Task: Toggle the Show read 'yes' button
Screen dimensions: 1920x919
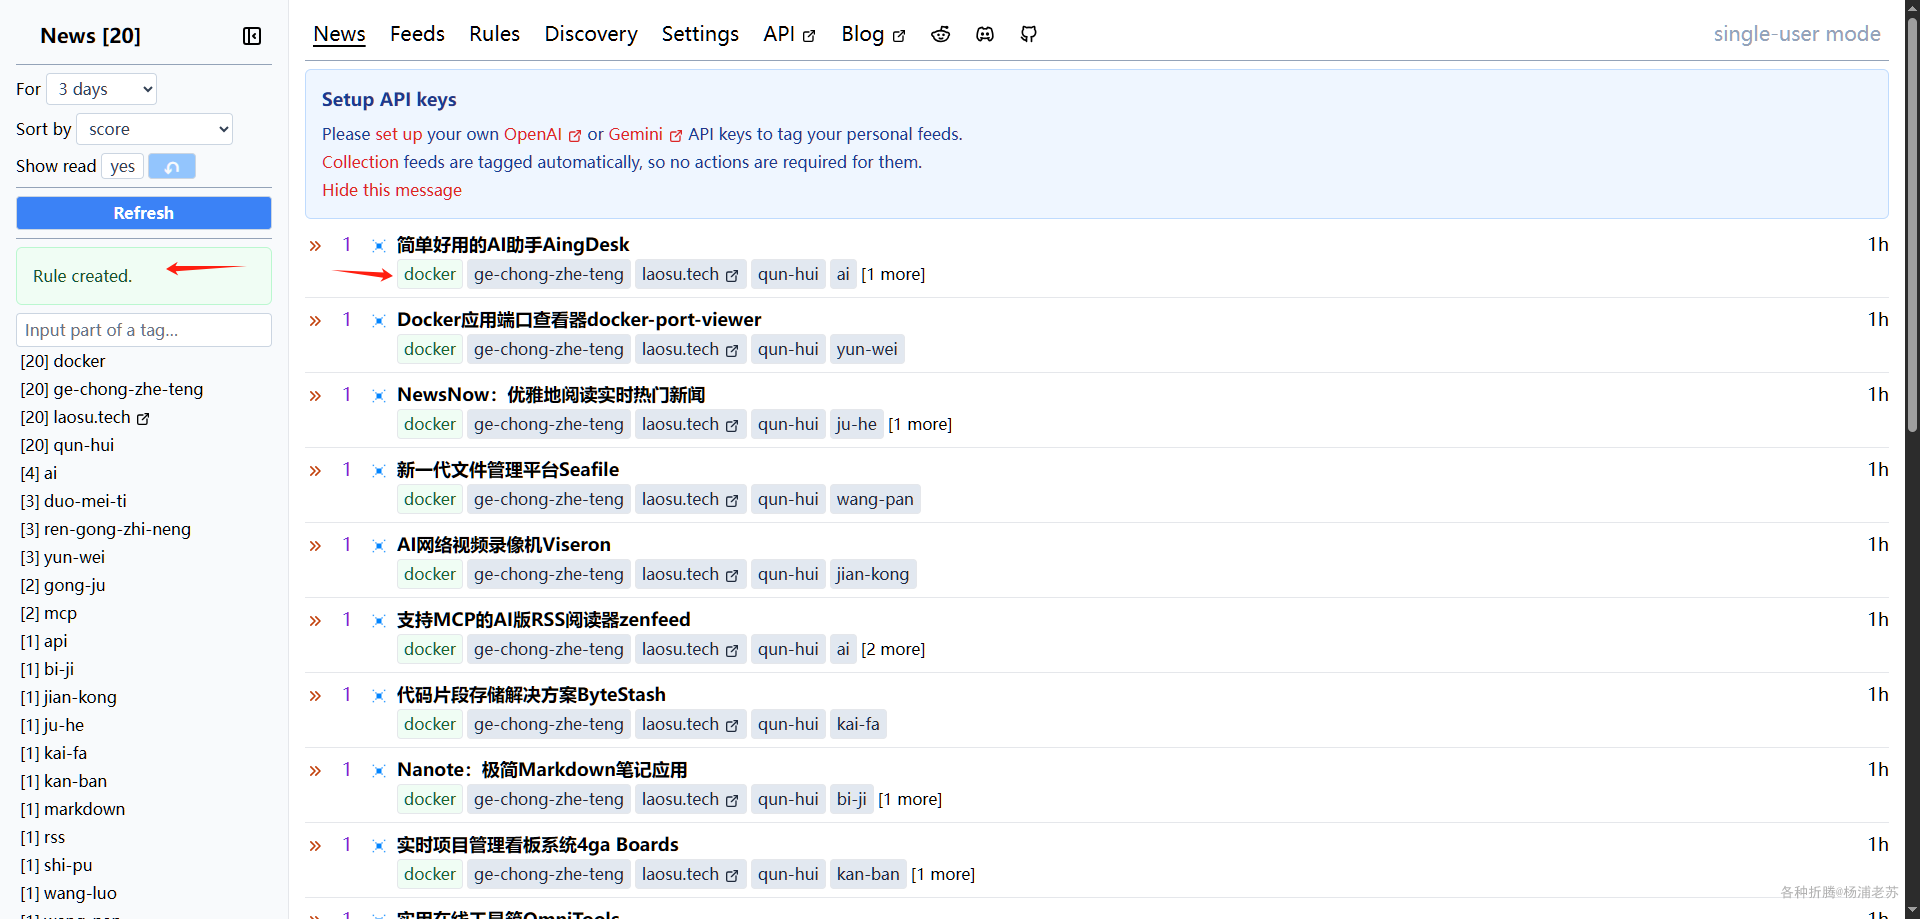Action: click(122, 166)
